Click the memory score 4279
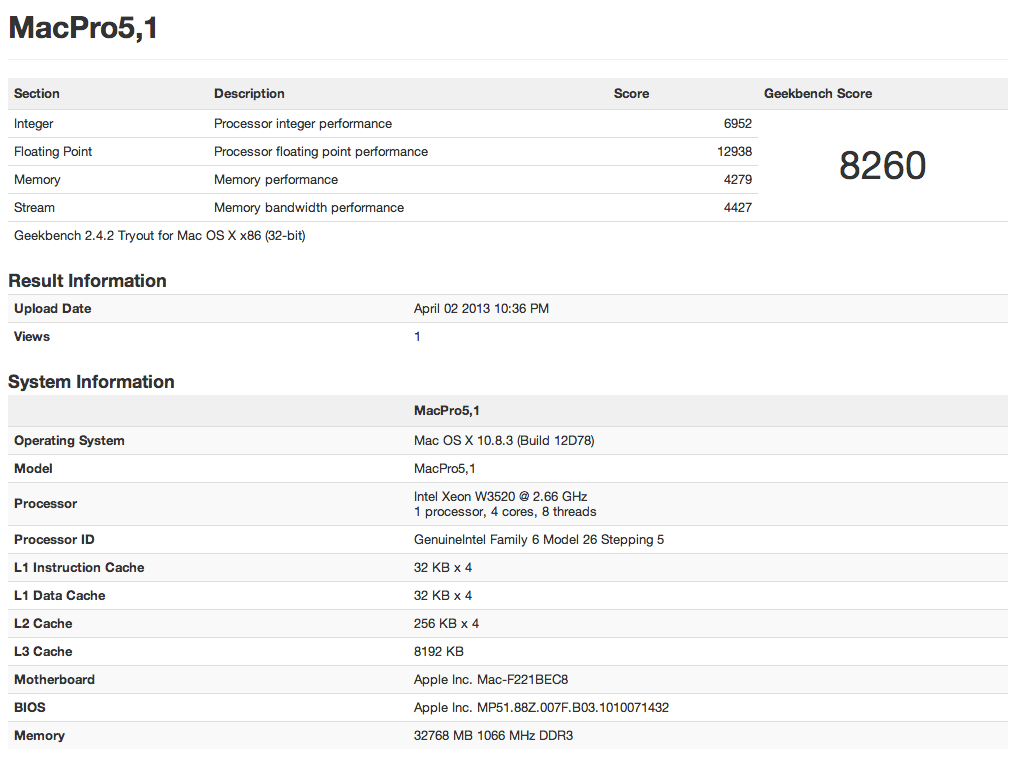Screen dimensions: 1028x765 738,180
